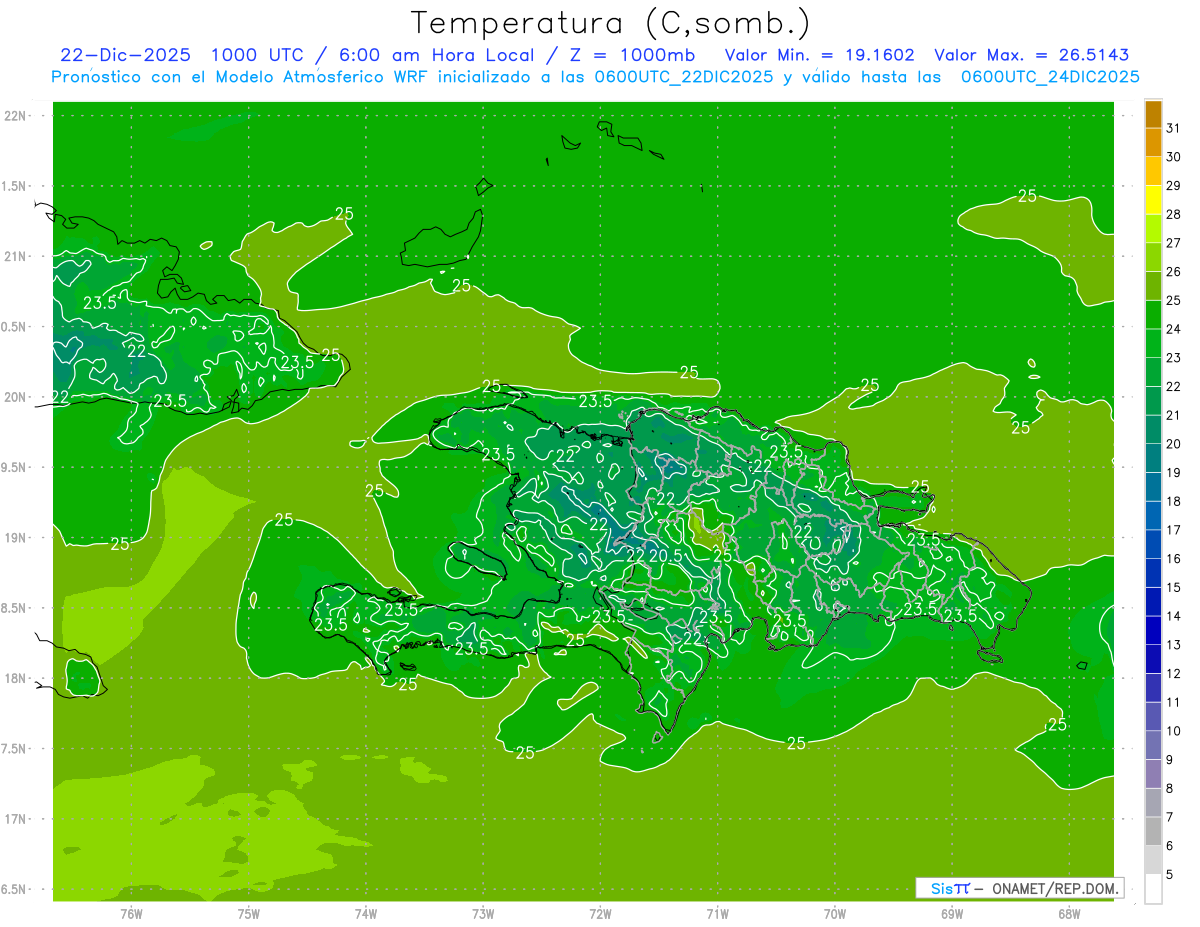Select legend scale number 10
Viewport: 1200px width, 927px height.
click(x=1173, y=732)
